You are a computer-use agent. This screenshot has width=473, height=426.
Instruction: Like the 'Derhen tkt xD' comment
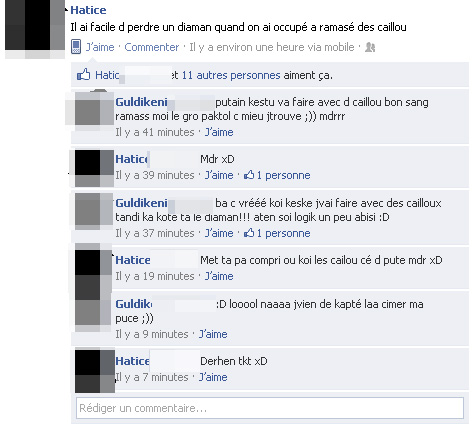[213, 377]
